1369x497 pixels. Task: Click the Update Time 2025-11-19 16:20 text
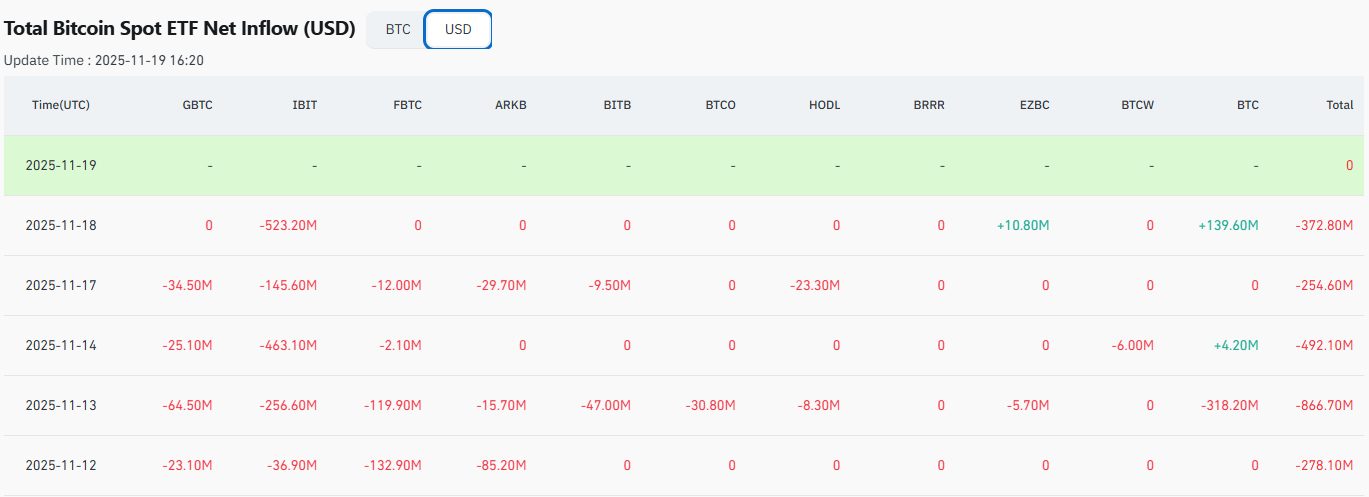pos(104,60)
